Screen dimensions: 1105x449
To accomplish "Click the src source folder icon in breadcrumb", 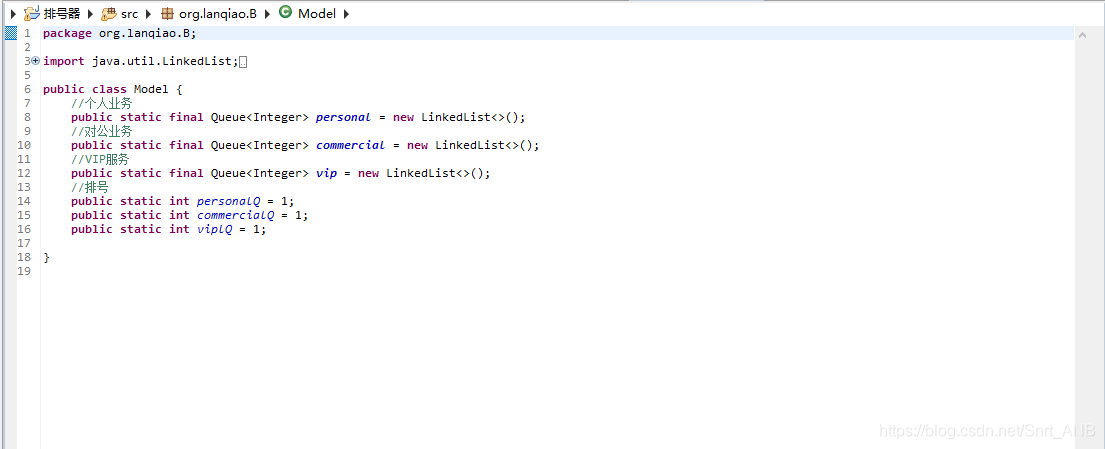I will point(109,13).
